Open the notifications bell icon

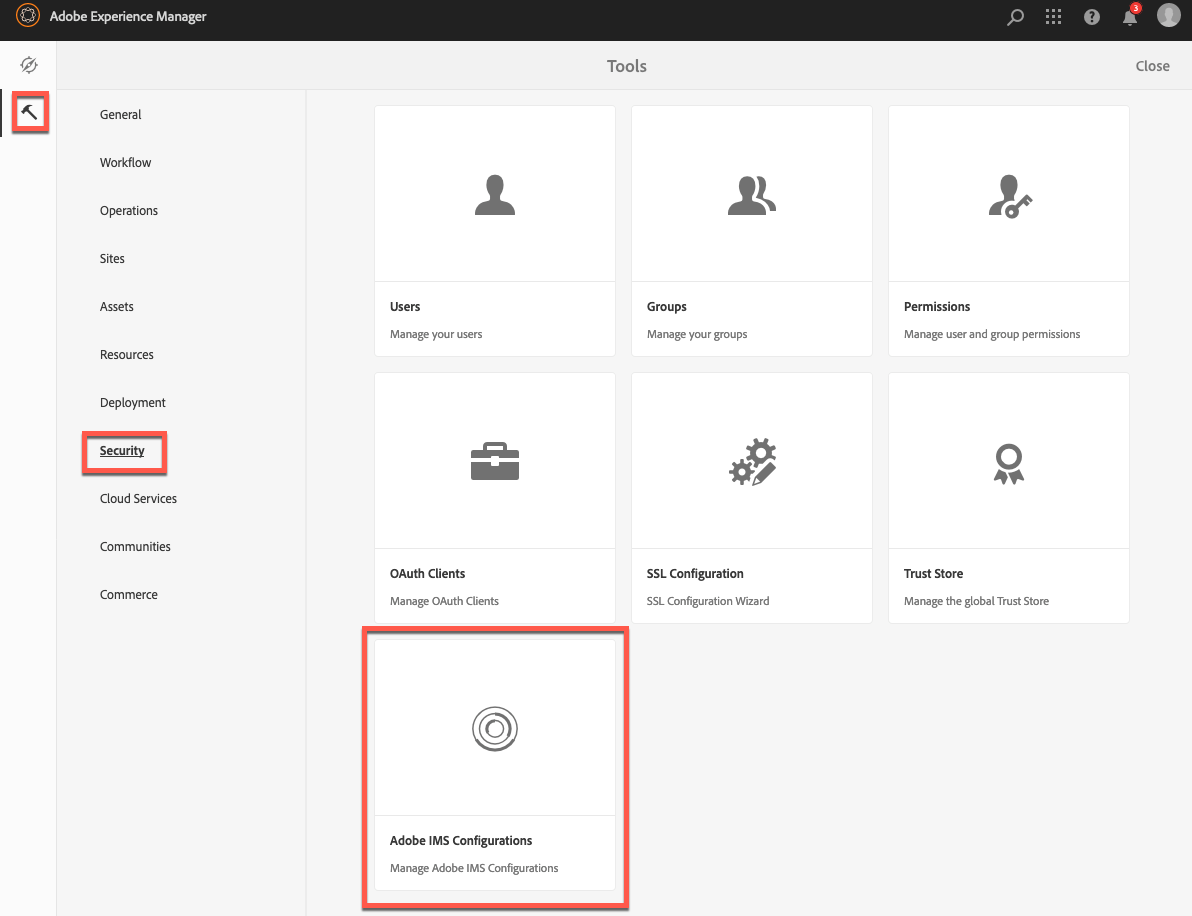point(1130,17)
